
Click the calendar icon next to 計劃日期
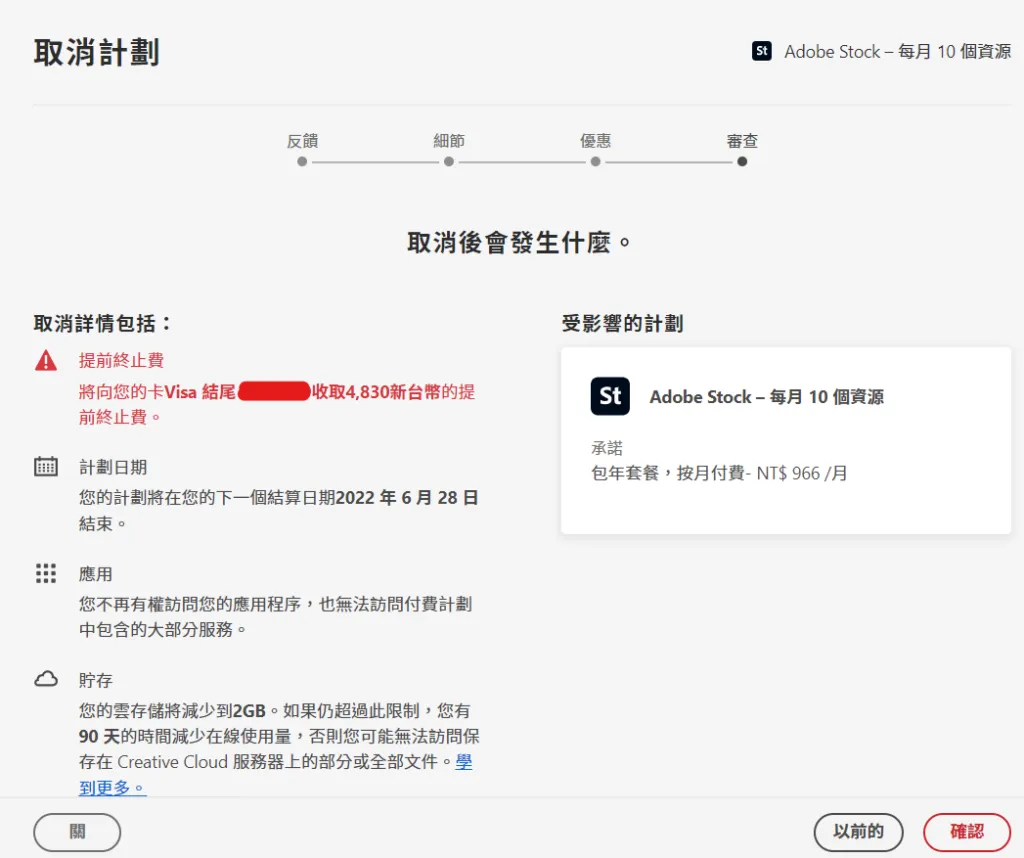45,466
